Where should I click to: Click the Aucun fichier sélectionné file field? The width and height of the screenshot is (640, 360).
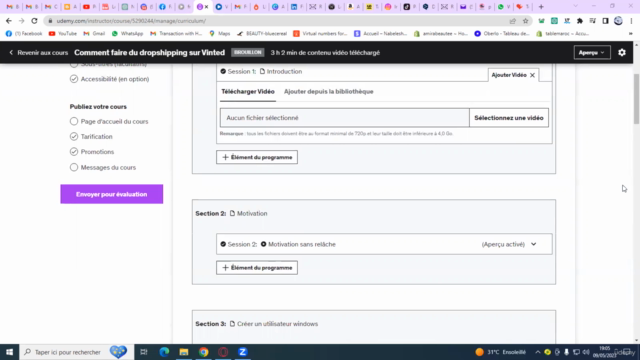(x=344, y=118)
